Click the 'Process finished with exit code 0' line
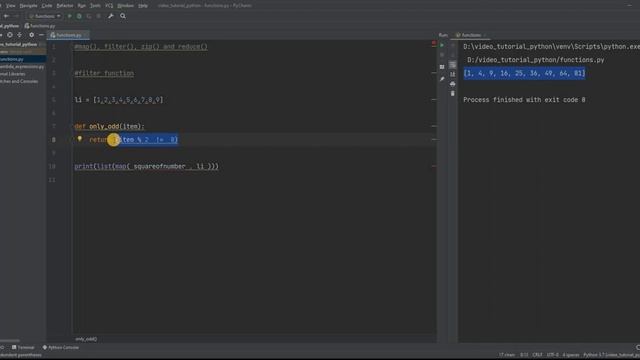The width and height of the screenshot is (640, 360). [524, 100]
